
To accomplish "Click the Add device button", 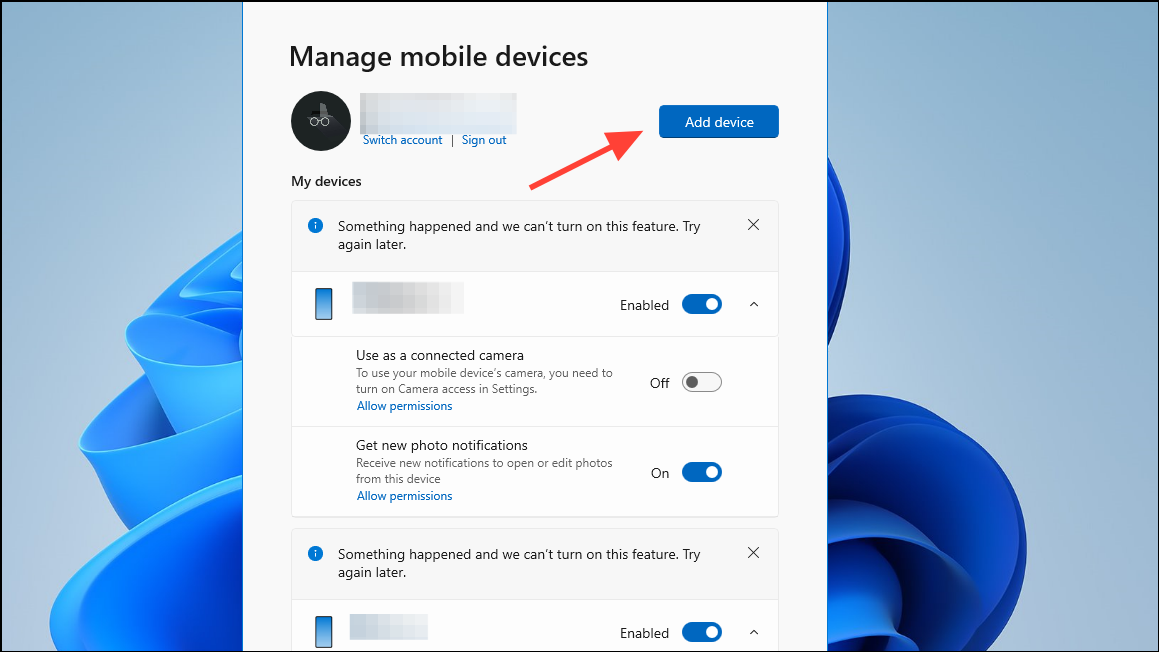I will 718,121.
